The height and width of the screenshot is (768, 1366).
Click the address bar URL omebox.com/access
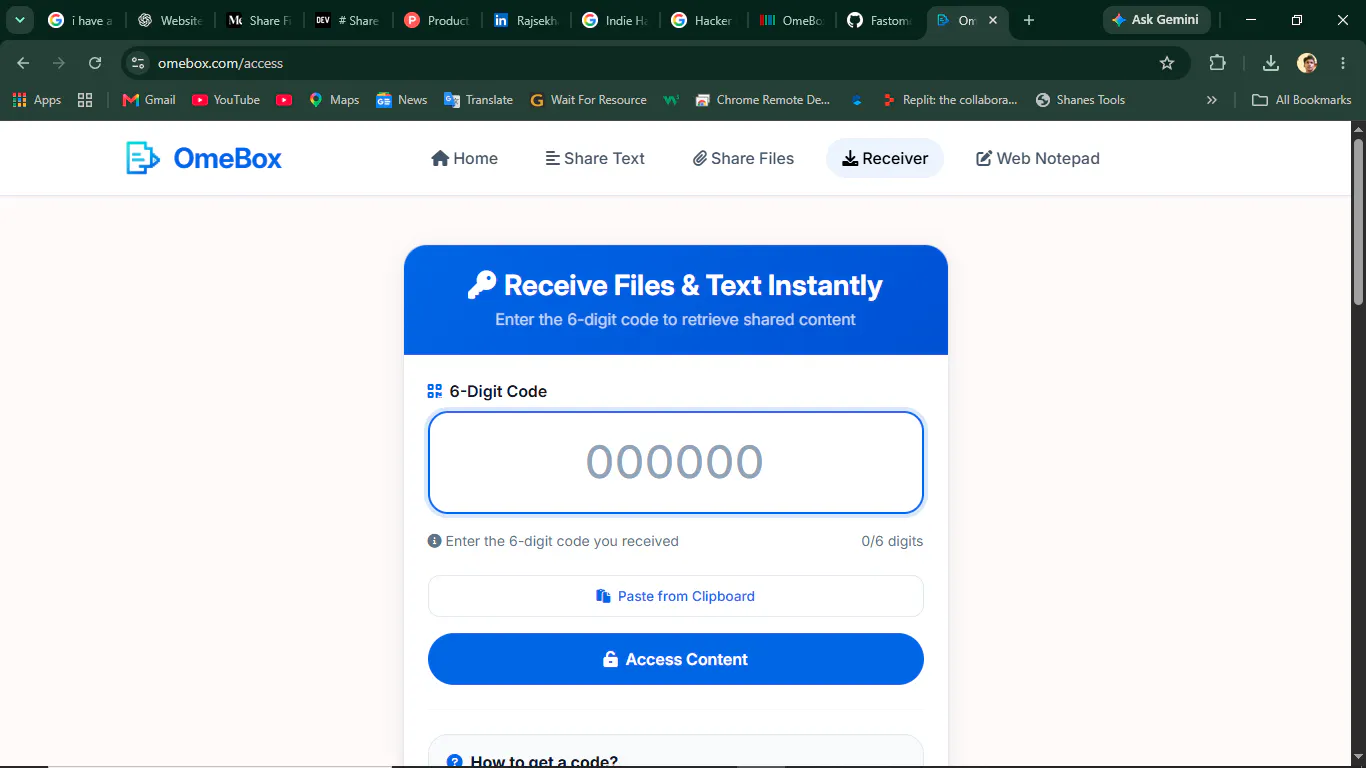[220, 63]
